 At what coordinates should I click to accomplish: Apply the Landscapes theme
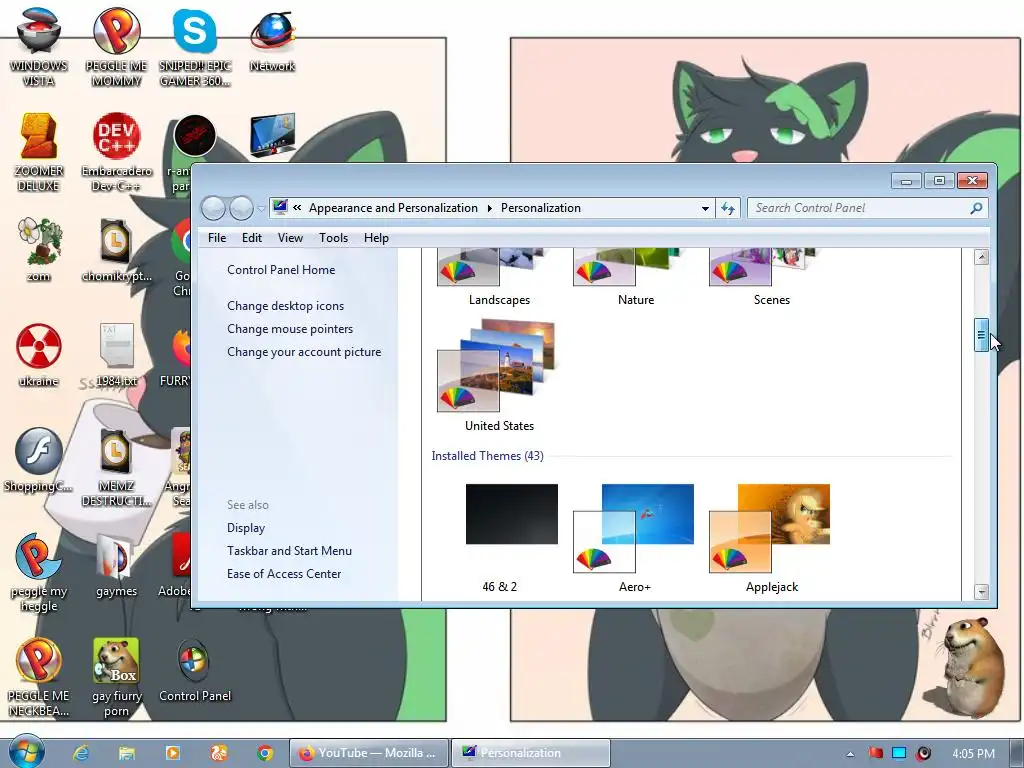click(x=499, y=278)
